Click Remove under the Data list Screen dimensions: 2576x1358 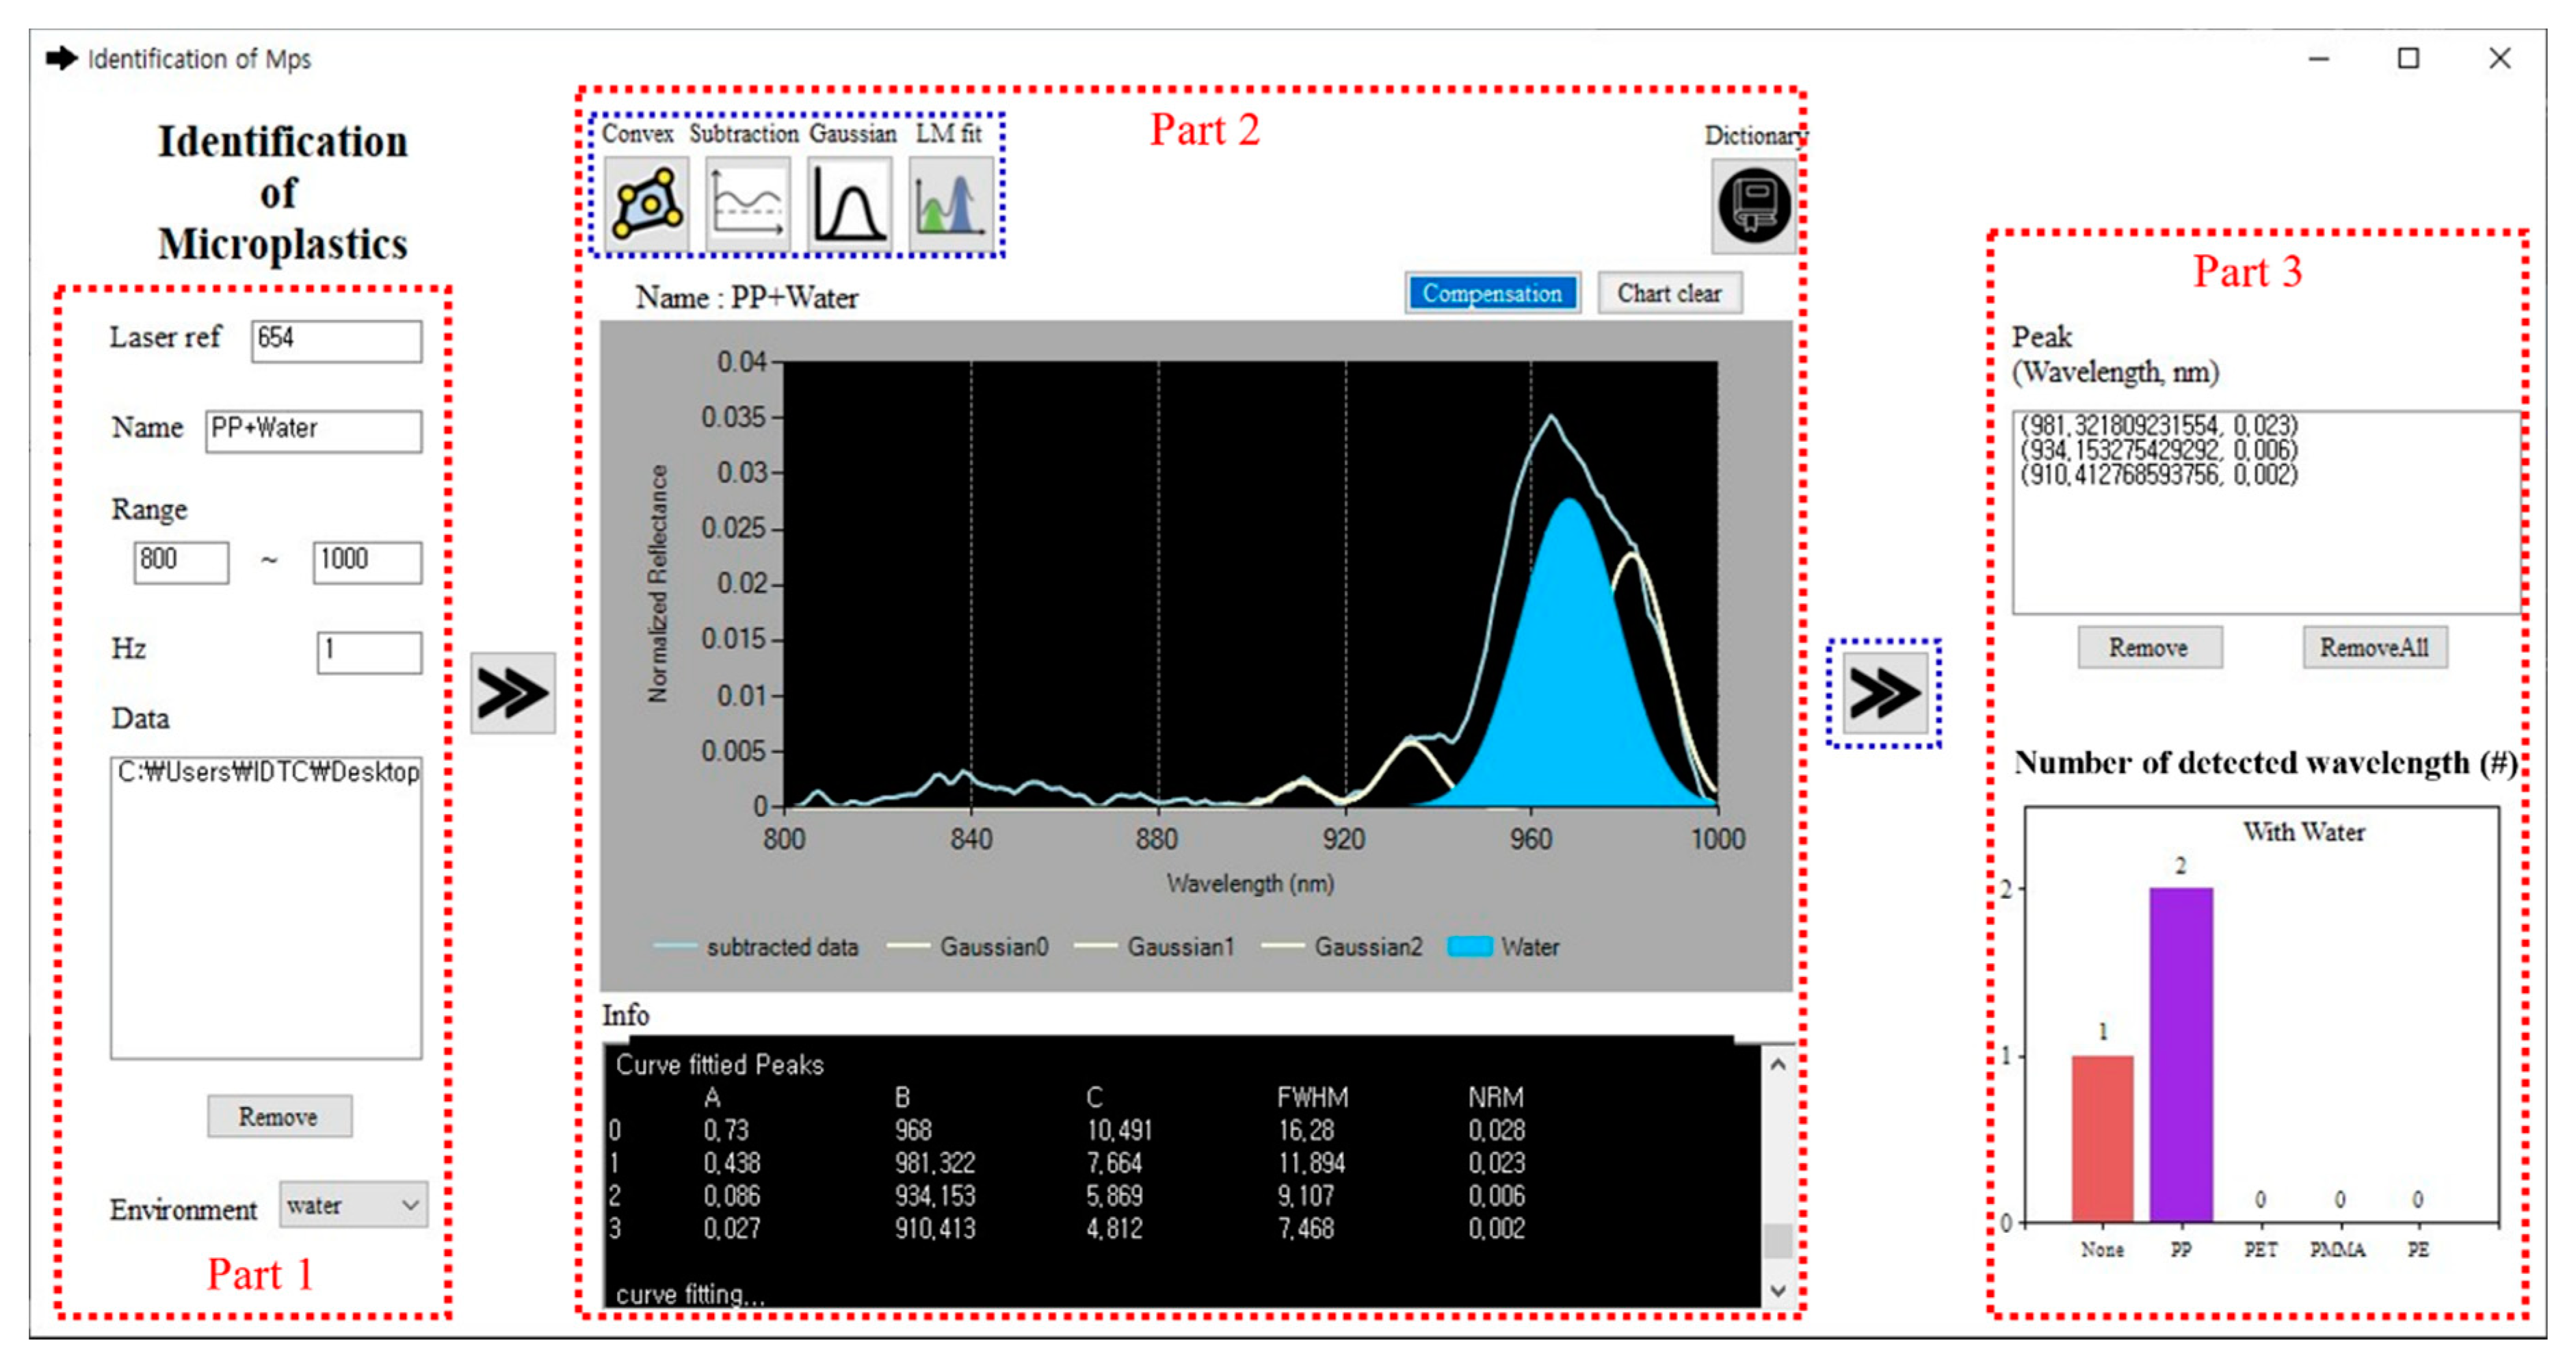pyautogui.click(x=279, y=1116)
